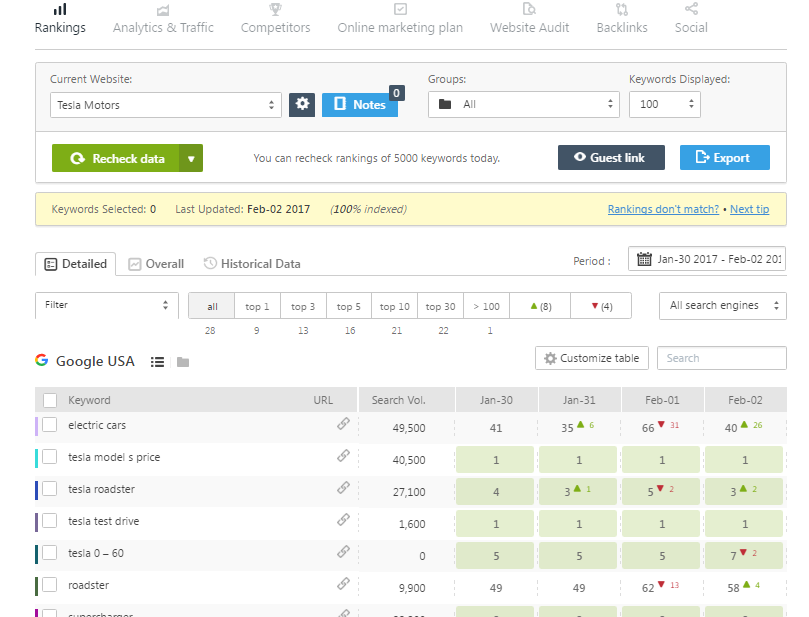Screen dimensions: 809x617
Task: Open the Competitors tab
Action: pos(276,19)
